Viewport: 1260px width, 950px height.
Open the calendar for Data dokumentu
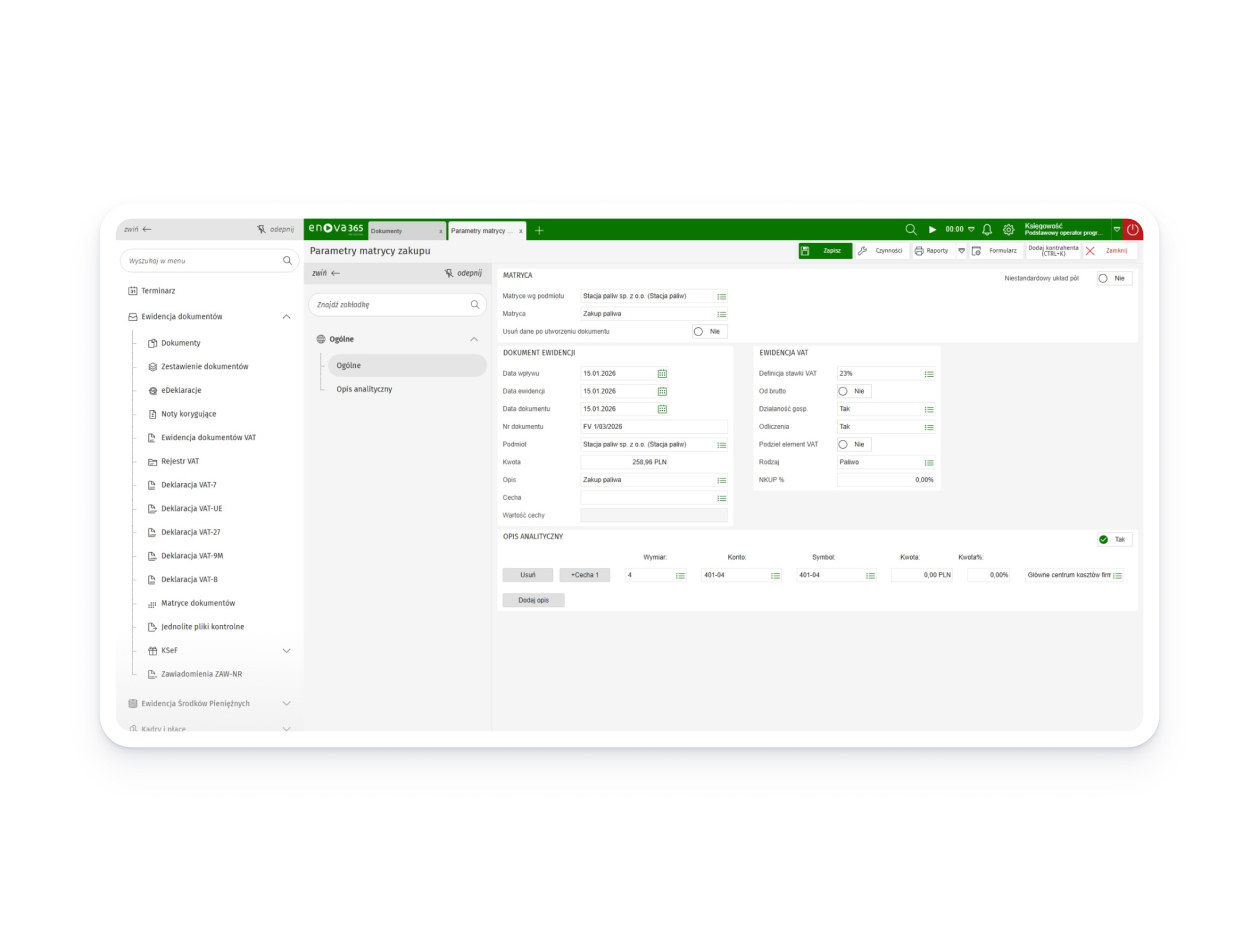[x=662, y=409]
